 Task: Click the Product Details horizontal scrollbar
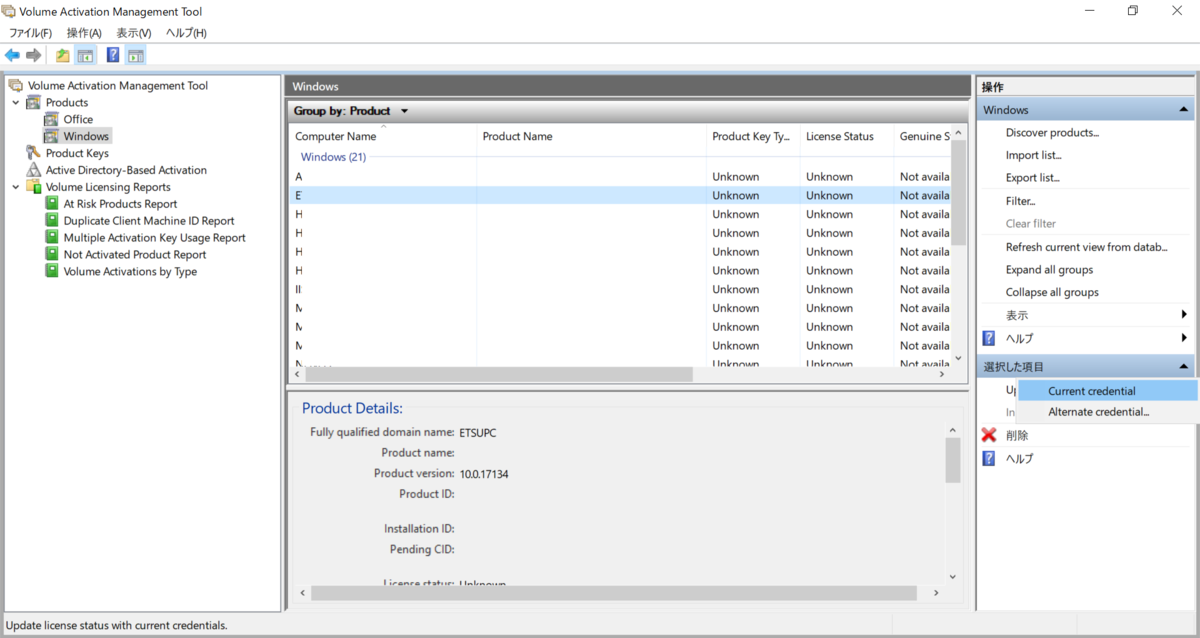(x=614, y=593)
